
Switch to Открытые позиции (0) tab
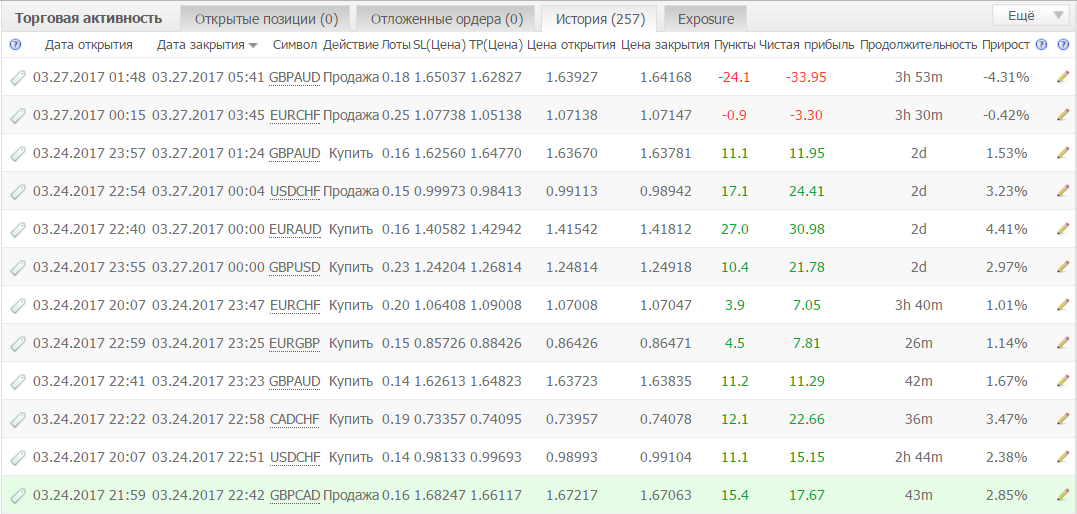pos(267,19)
